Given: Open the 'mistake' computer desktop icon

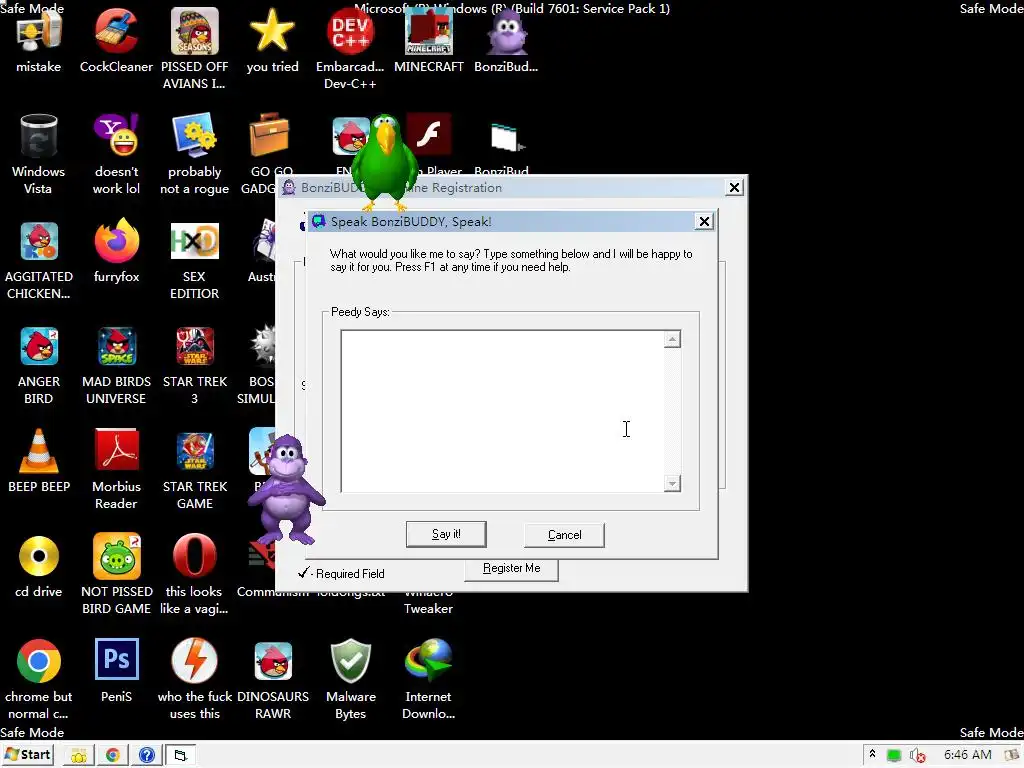Looking at the screenshot, I should (x=39, y=33).
